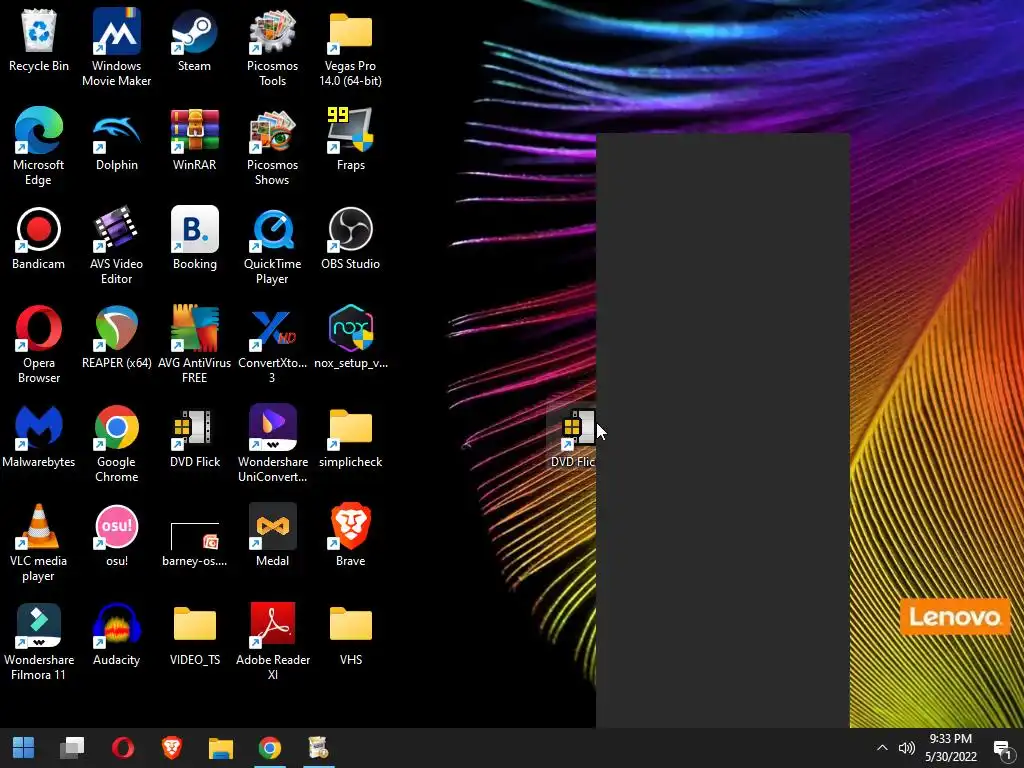Click the nox_setup installer icon
Screen dimensions: 1024x768
click(350, 338)
